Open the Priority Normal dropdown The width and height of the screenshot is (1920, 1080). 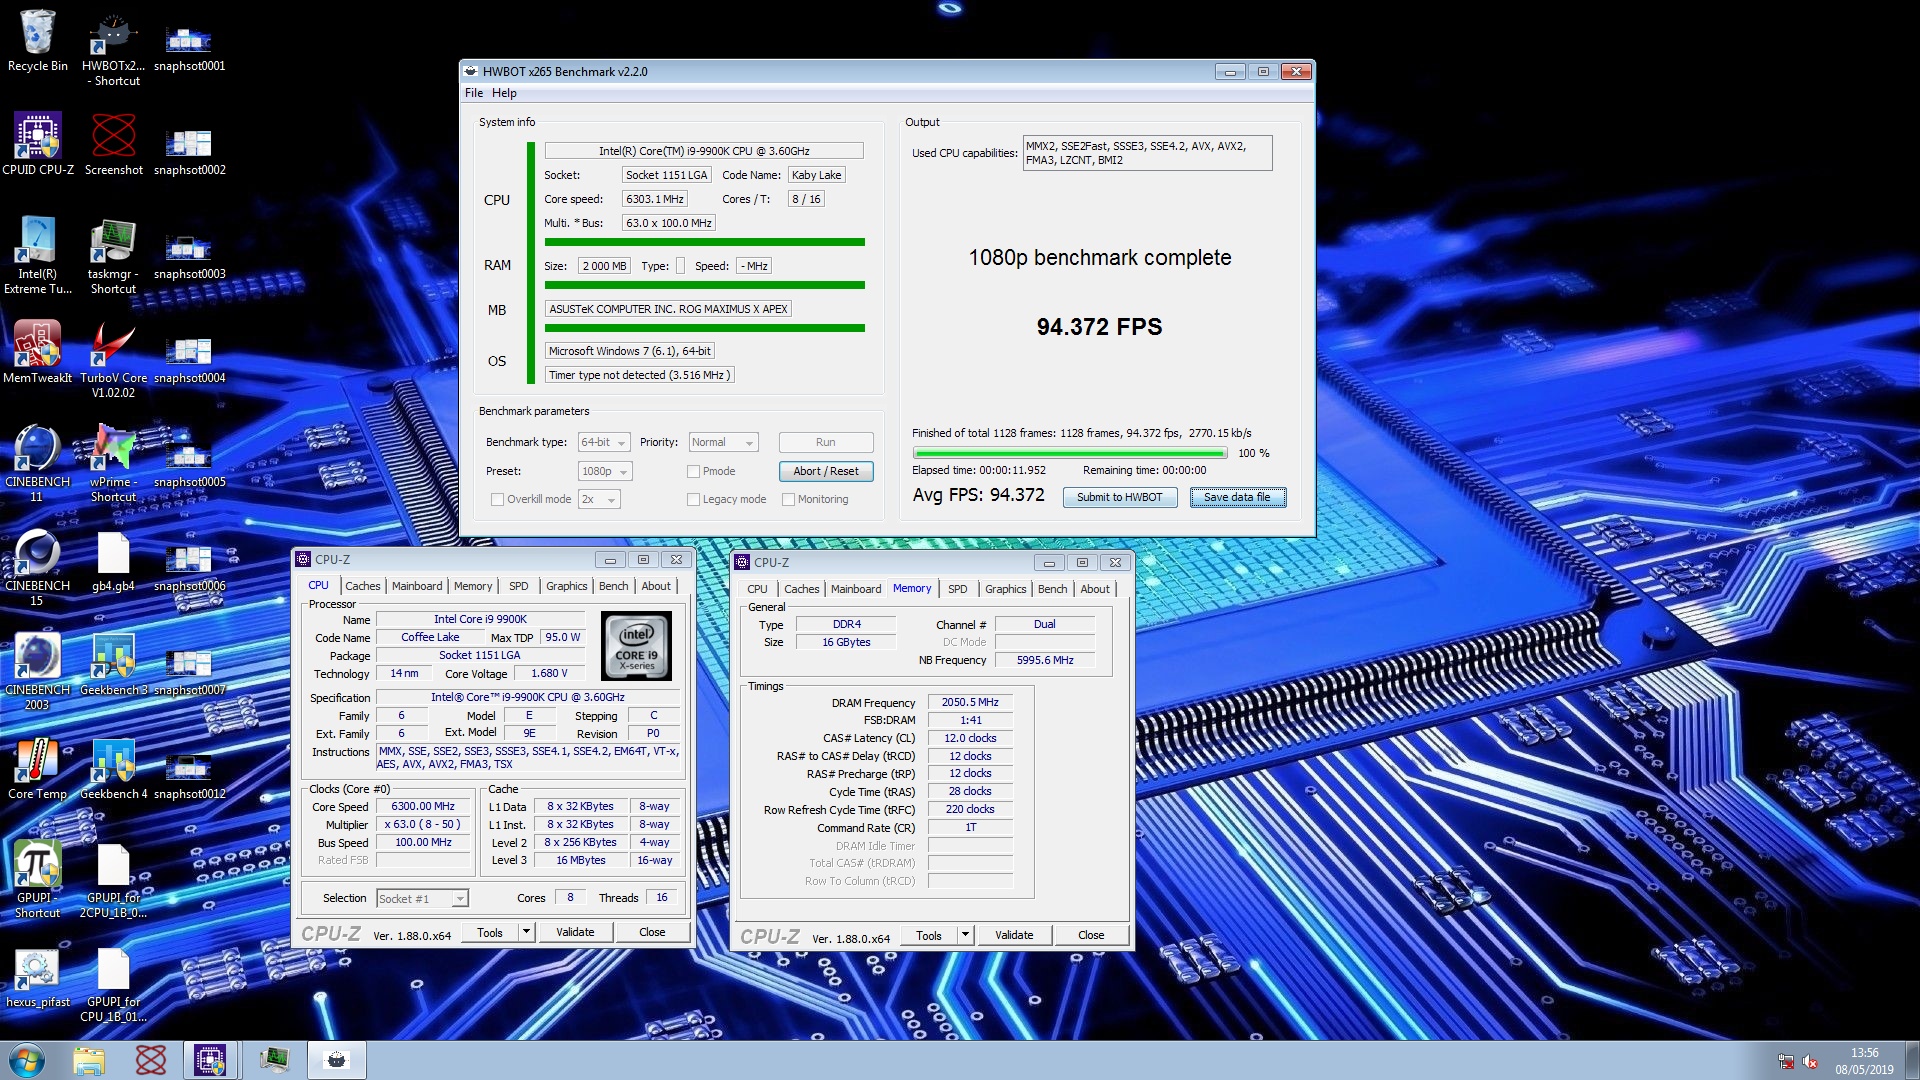(723, 442)
